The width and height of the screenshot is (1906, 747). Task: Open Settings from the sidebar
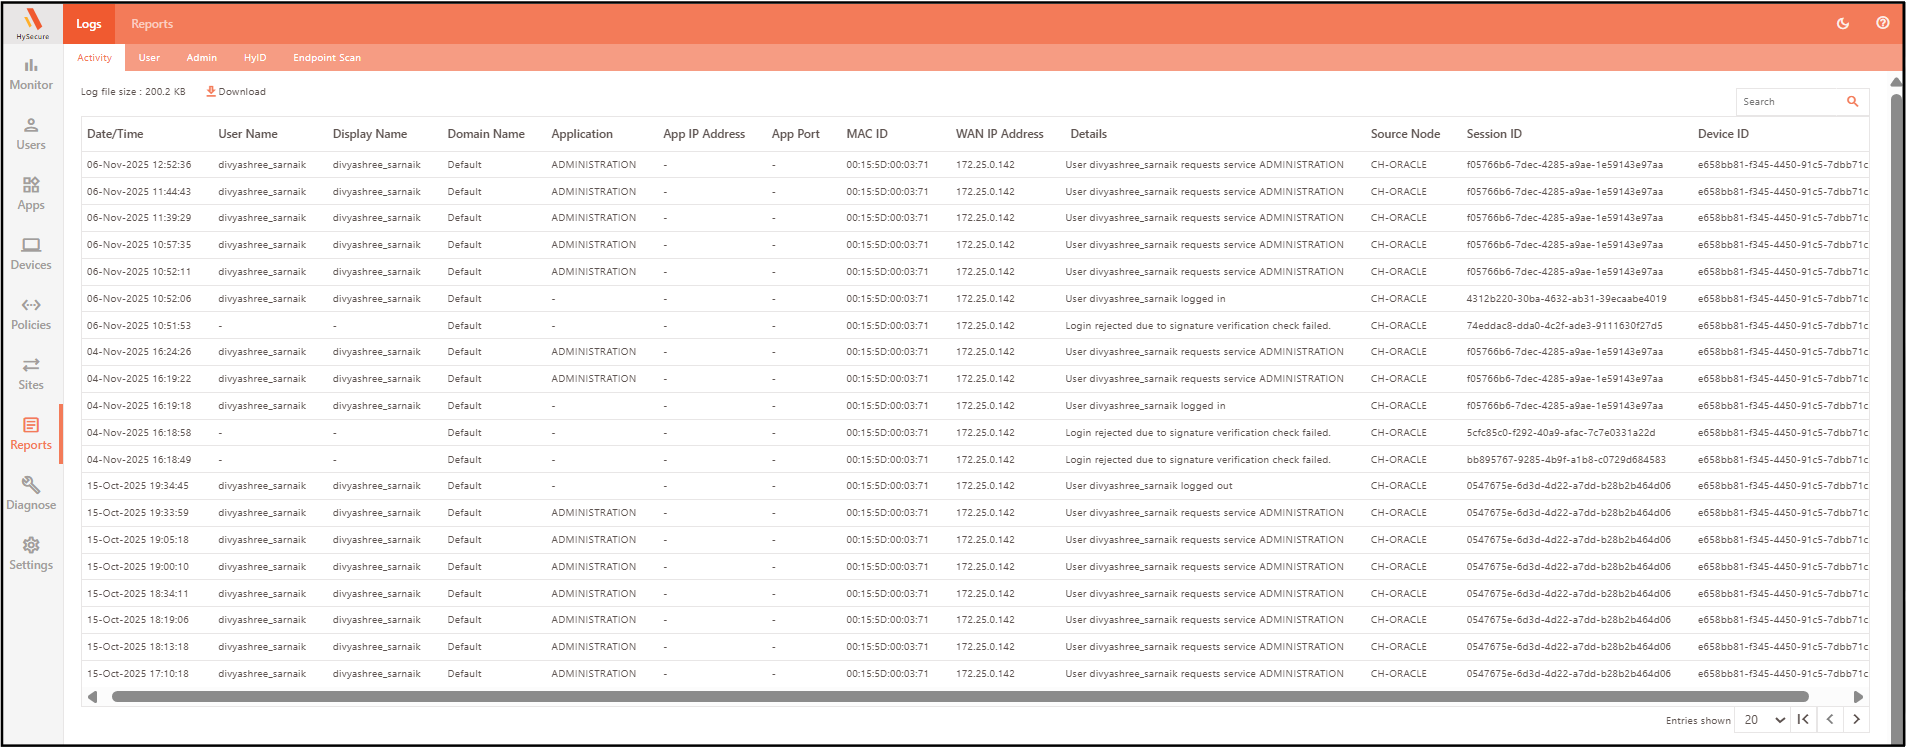31,554
